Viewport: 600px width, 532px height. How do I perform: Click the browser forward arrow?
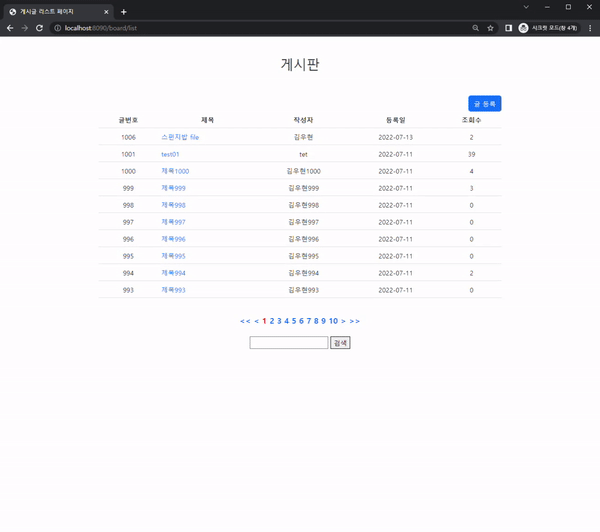click(x=24, y=28)
